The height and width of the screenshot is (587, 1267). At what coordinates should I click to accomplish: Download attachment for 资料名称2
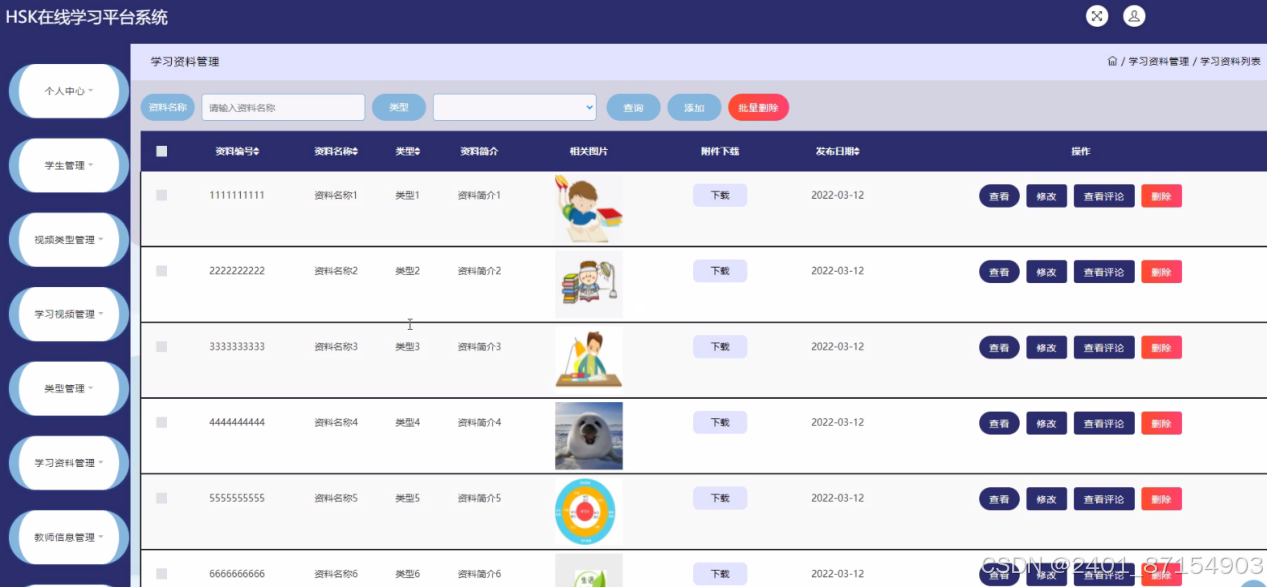pyautogui.click(x=720, y=271)
